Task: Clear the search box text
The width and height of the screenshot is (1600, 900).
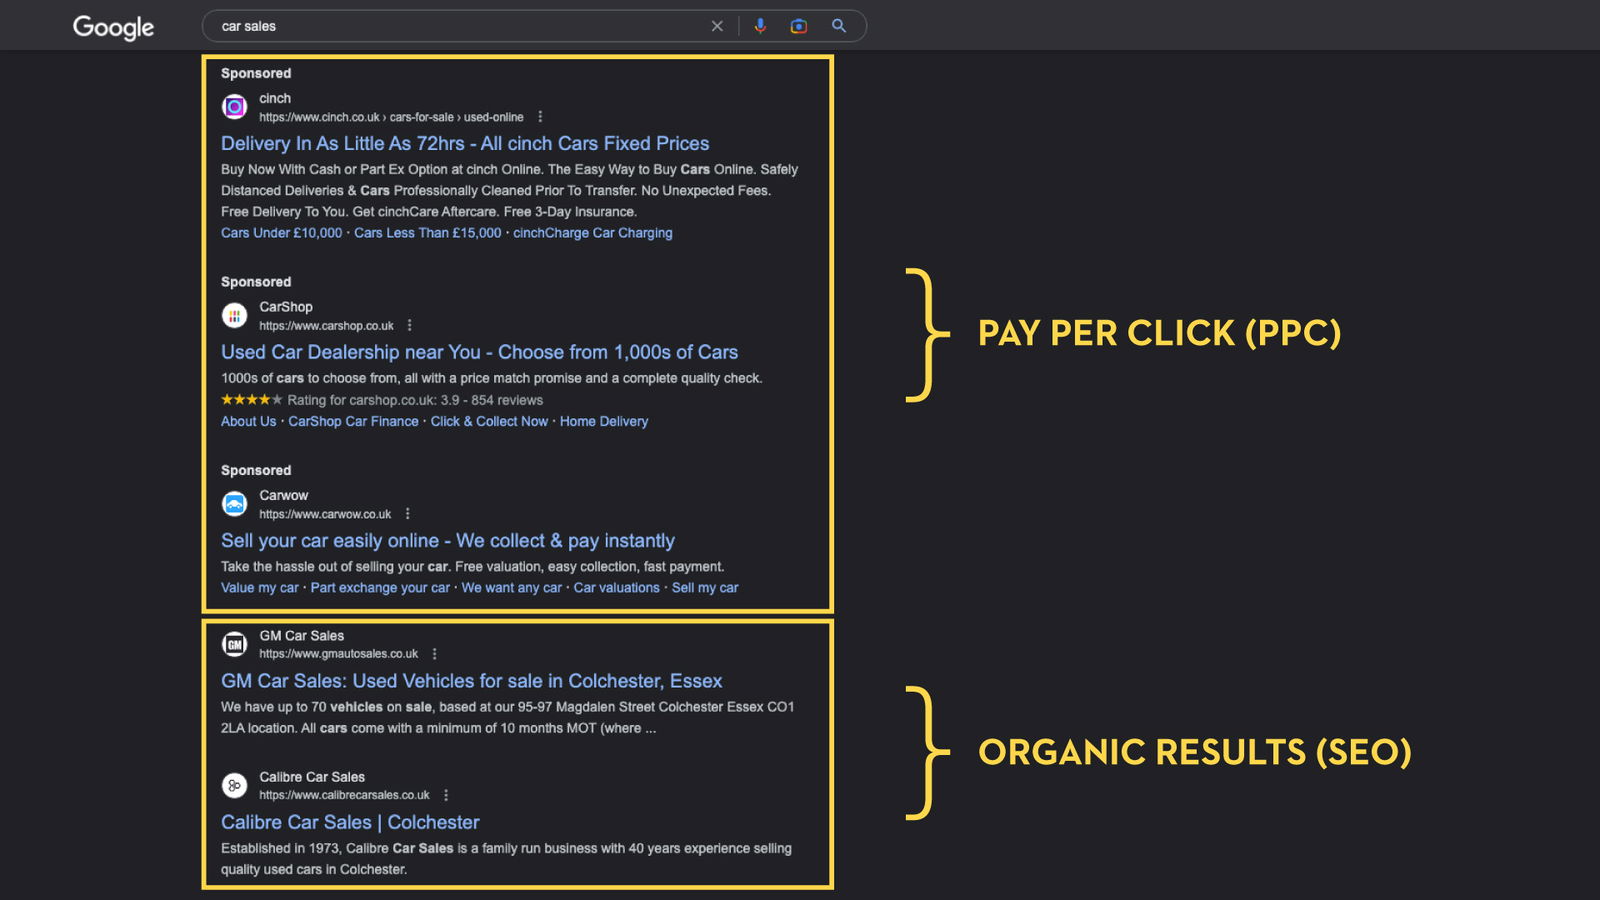Action: [717, 26]
